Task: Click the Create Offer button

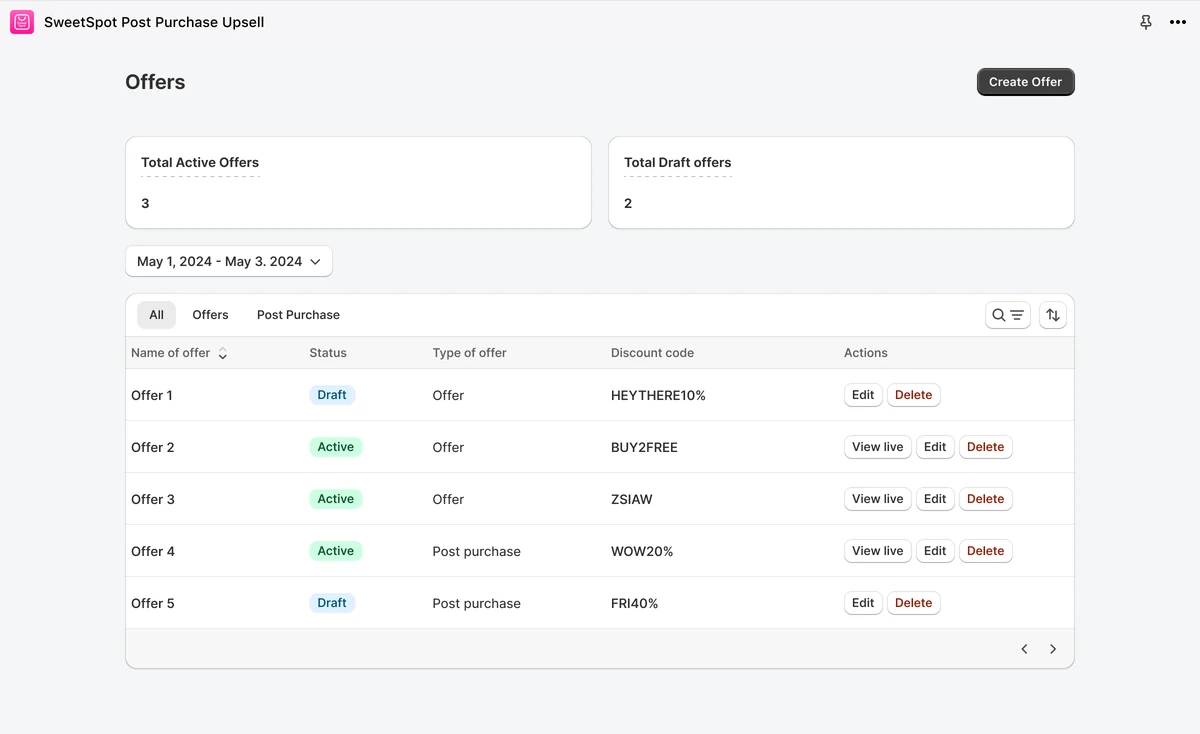Action: click(x=1026, y=82)
